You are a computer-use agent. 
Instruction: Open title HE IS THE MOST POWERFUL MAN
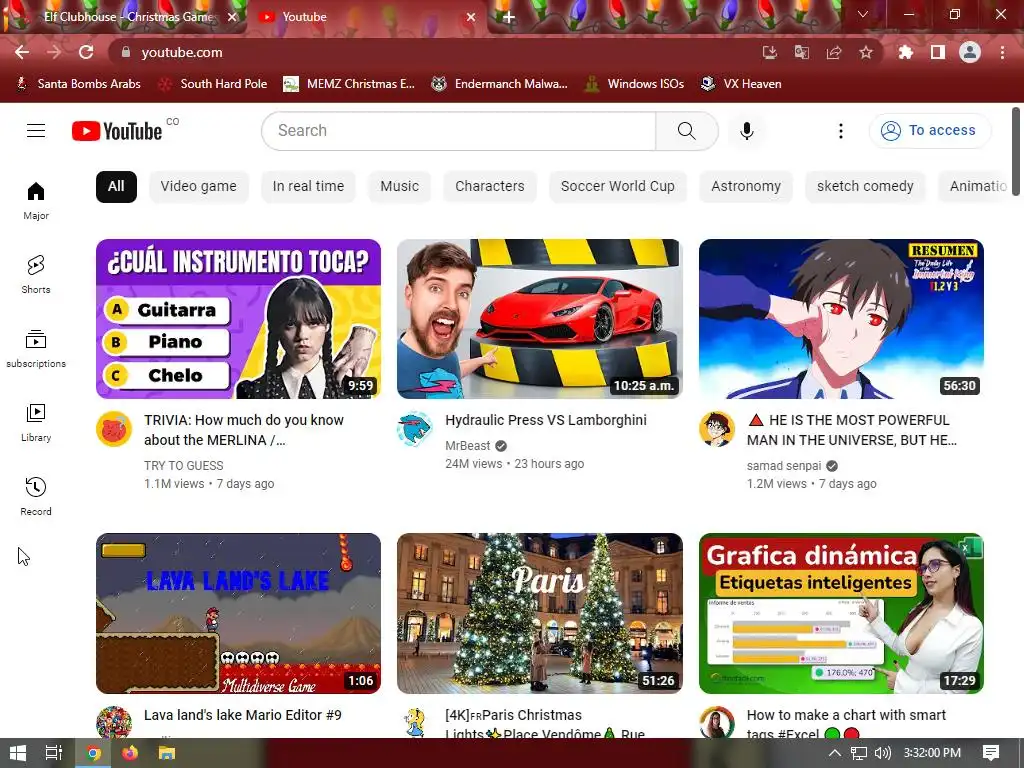pos(852,430)
